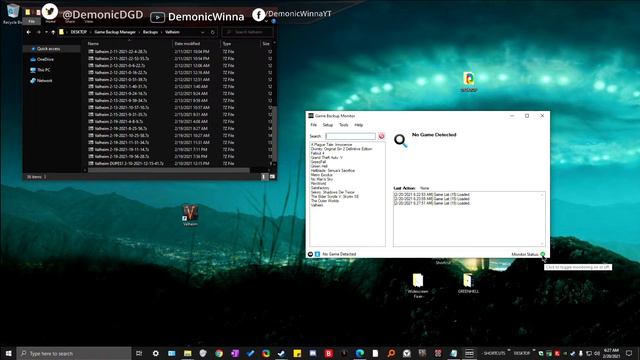
Task: Select Metro Exodus in the game list
Action: pos(322,175)
